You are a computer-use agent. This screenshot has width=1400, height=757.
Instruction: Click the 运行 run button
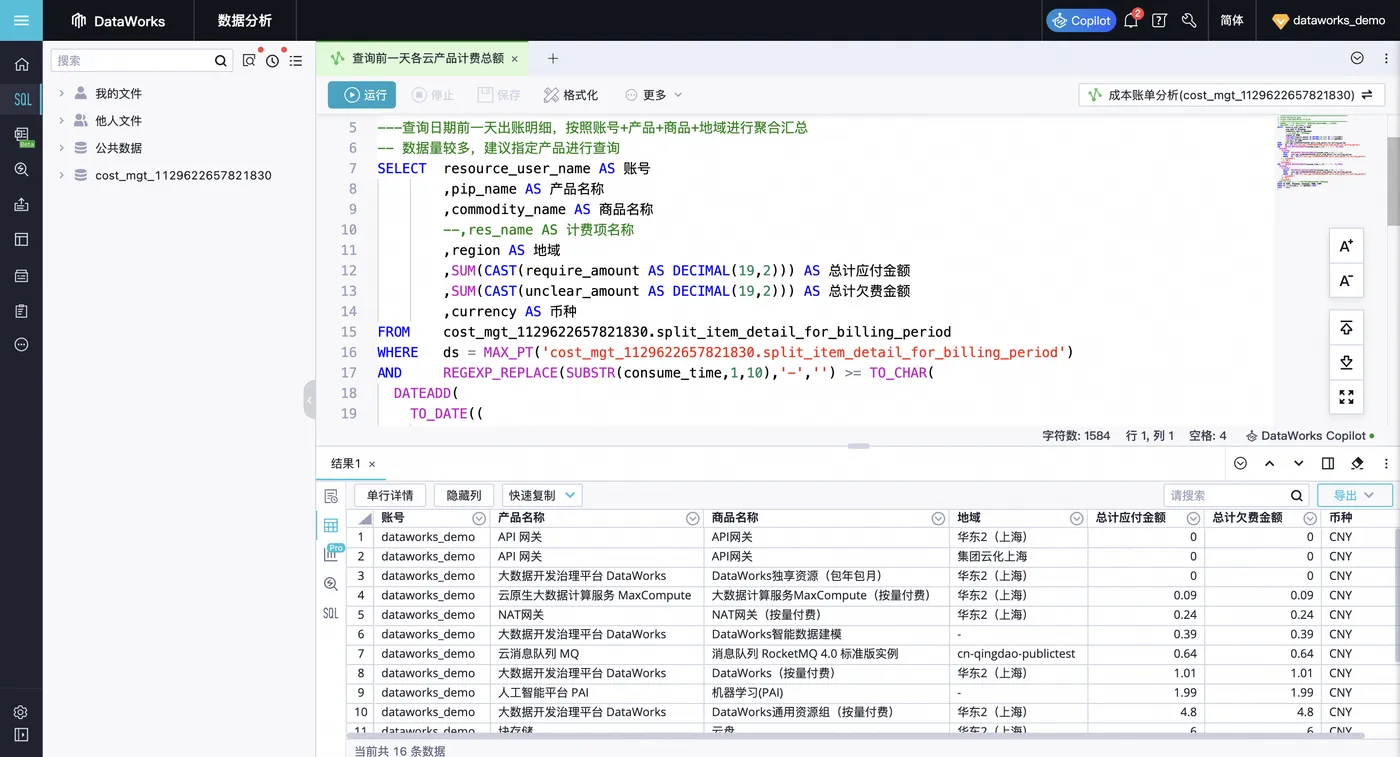[363, 95]
